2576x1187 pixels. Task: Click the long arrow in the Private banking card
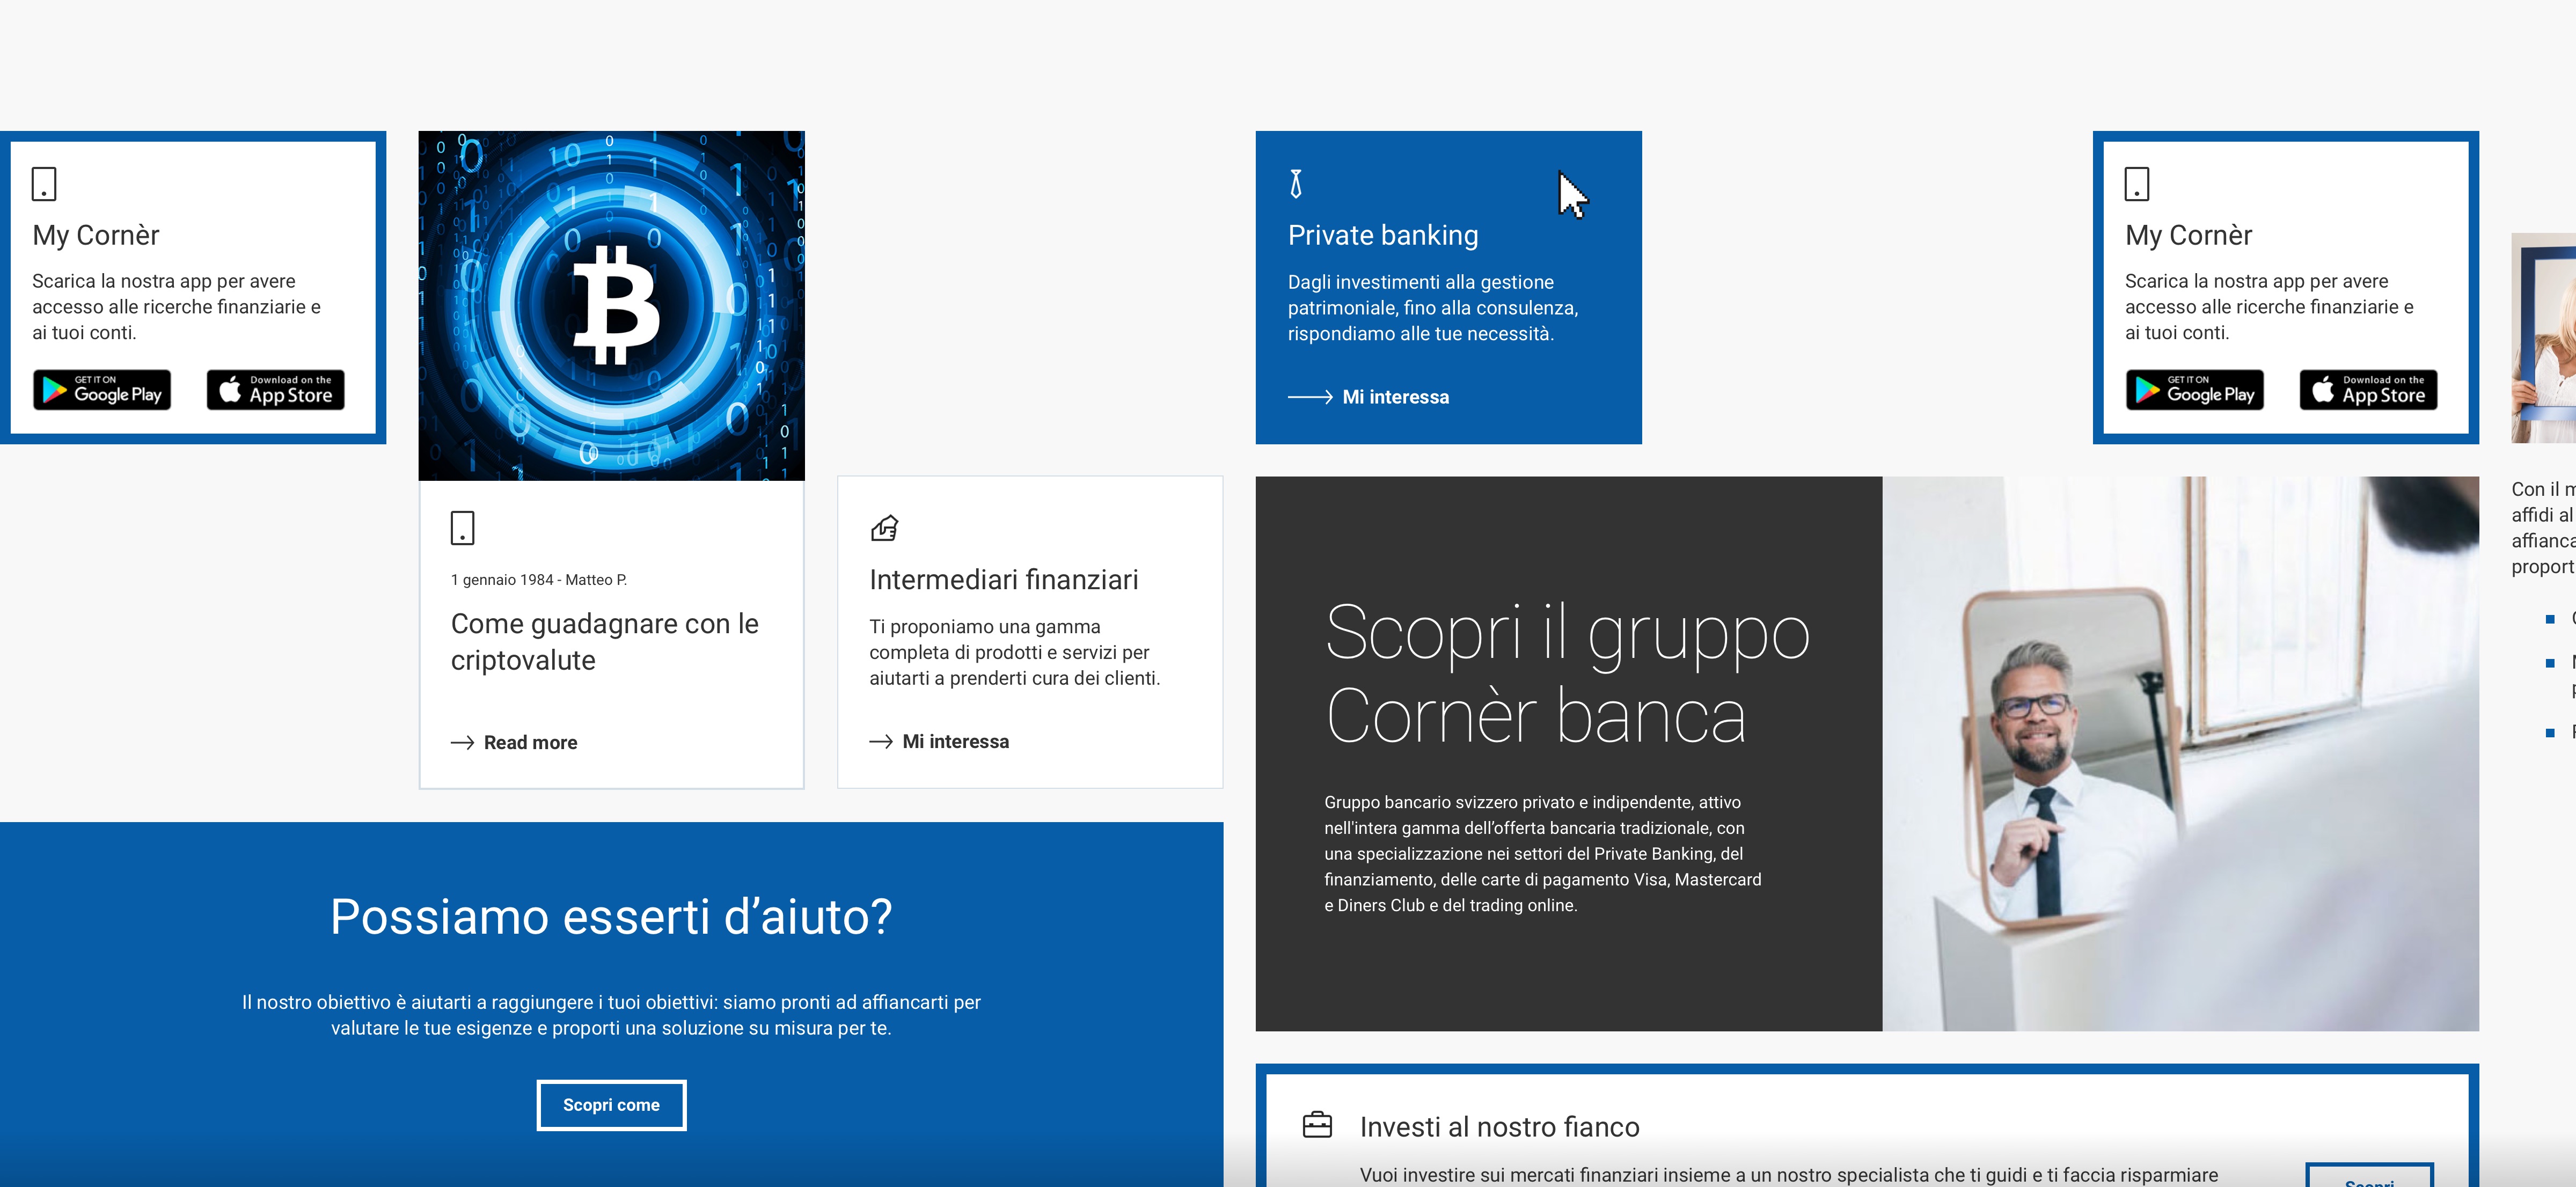1310,397
